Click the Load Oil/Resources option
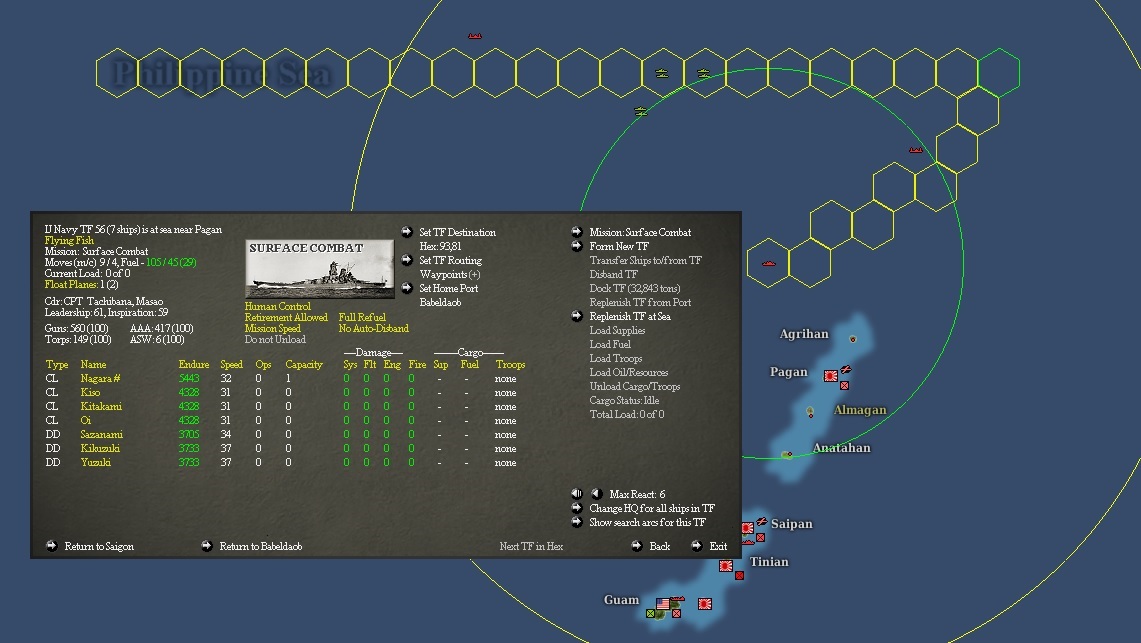 [x=629, y=372]
